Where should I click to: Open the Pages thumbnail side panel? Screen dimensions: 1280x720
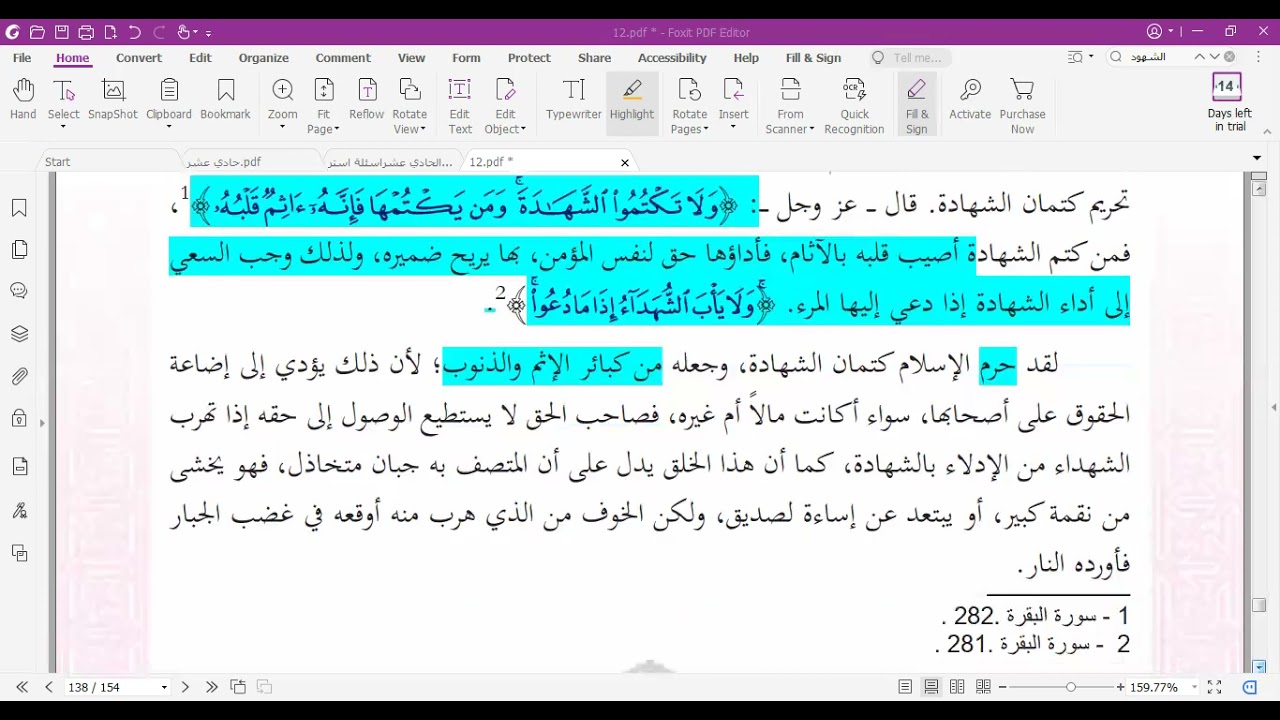19,250
